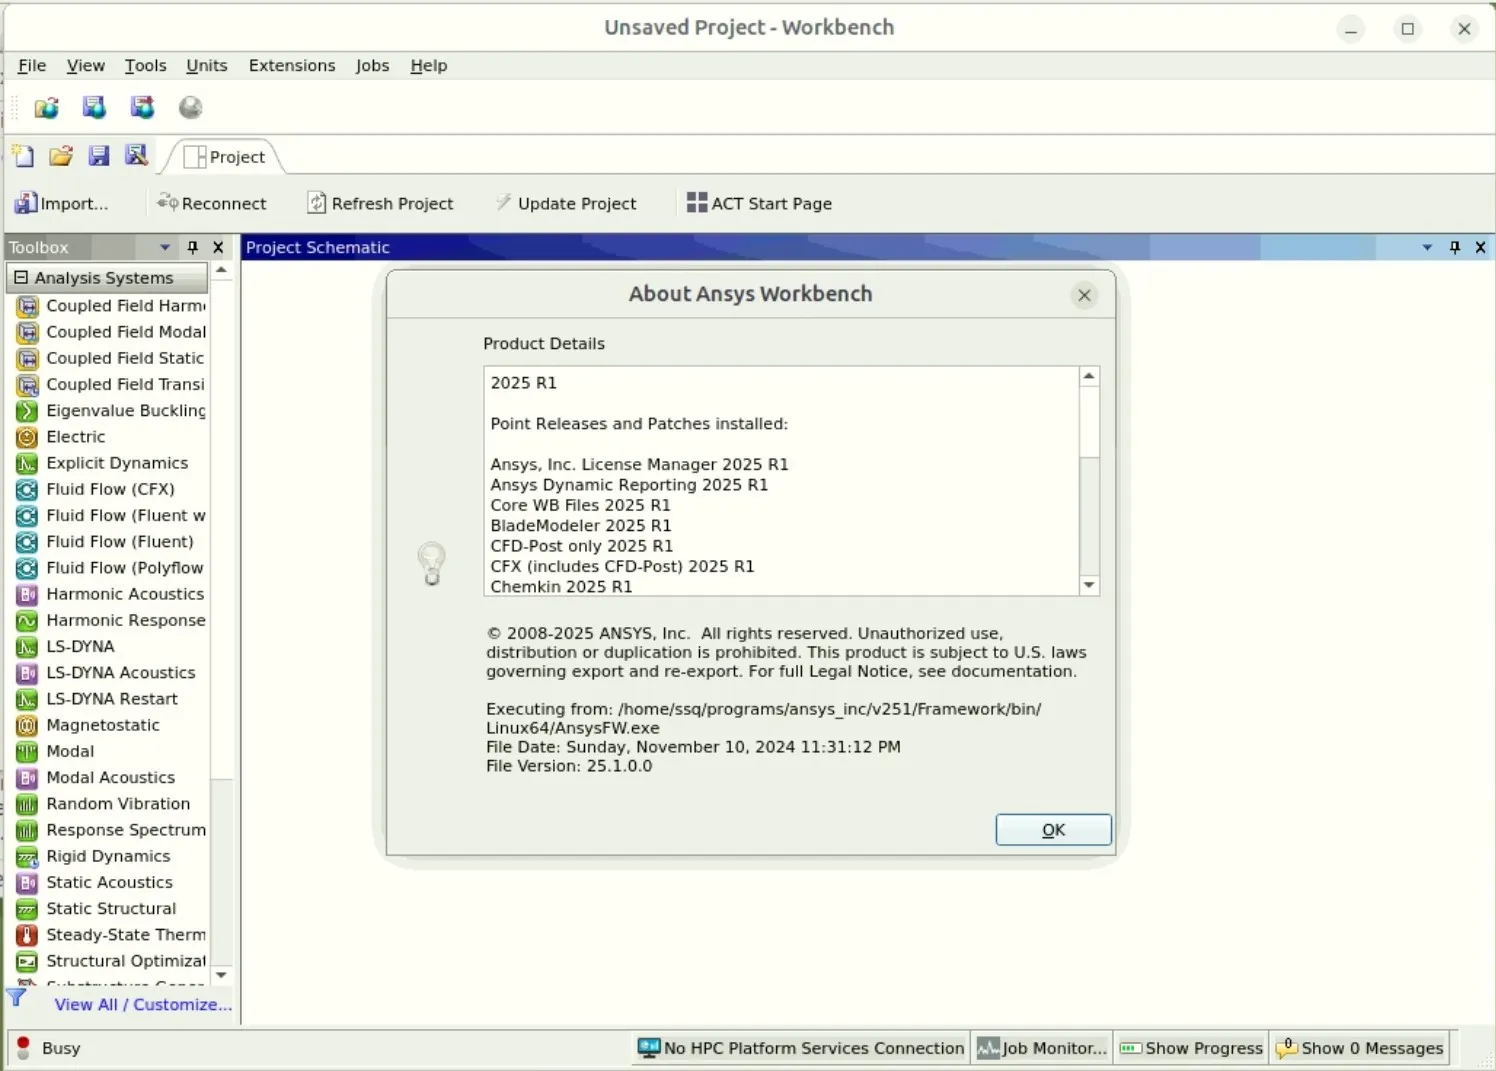1496x1071 pixels.
Task: Click the Fluid Flow (CFX) icon
Action: pos(27,490)
